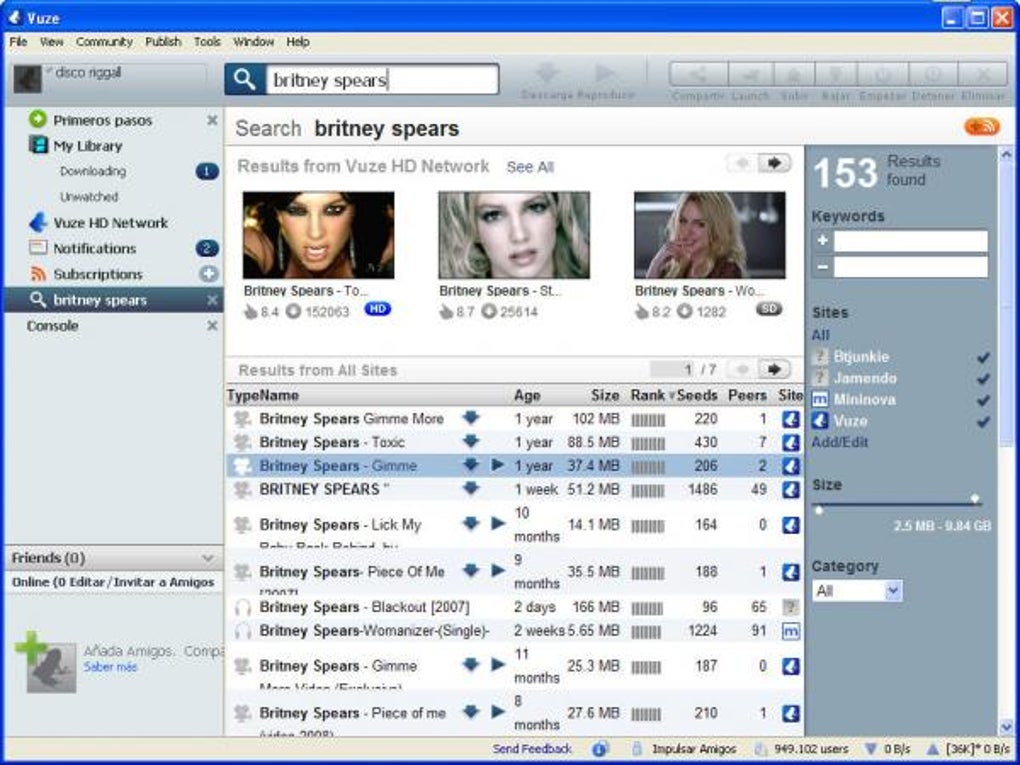Toggle the Jamendo site checkmark
This screenshot has height=765, width=1020.
983,379
